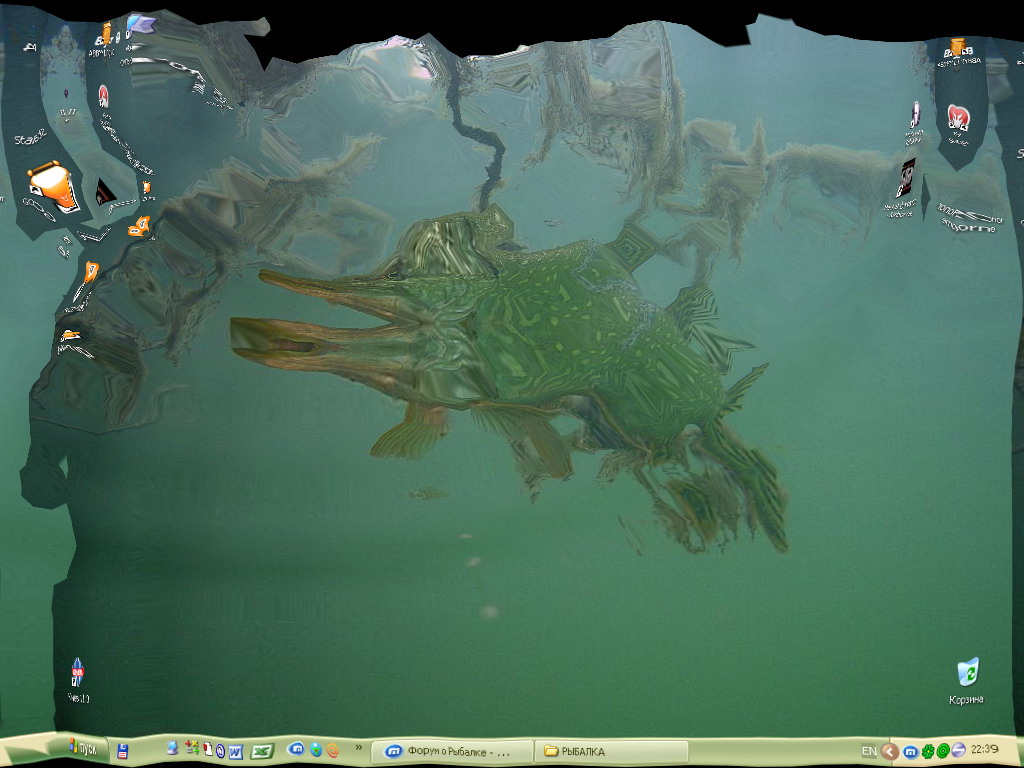Image resolution: width=1024 pixels, height=768 pixels.
Task: Open the Start menu (пуск button)
Action: coord(84,749)
